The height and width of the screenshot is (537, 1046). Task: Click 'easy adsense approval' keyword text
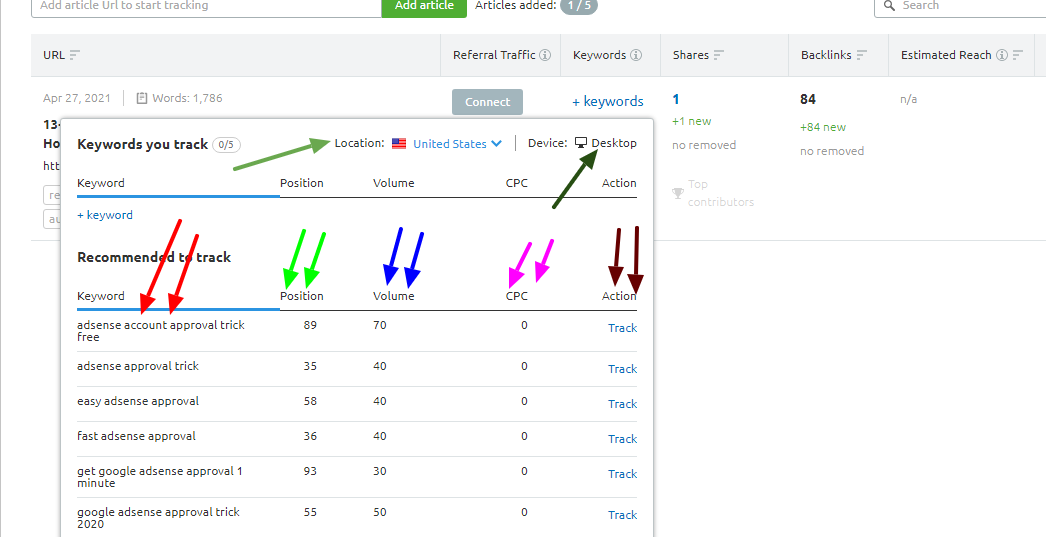tap(138, 401)
